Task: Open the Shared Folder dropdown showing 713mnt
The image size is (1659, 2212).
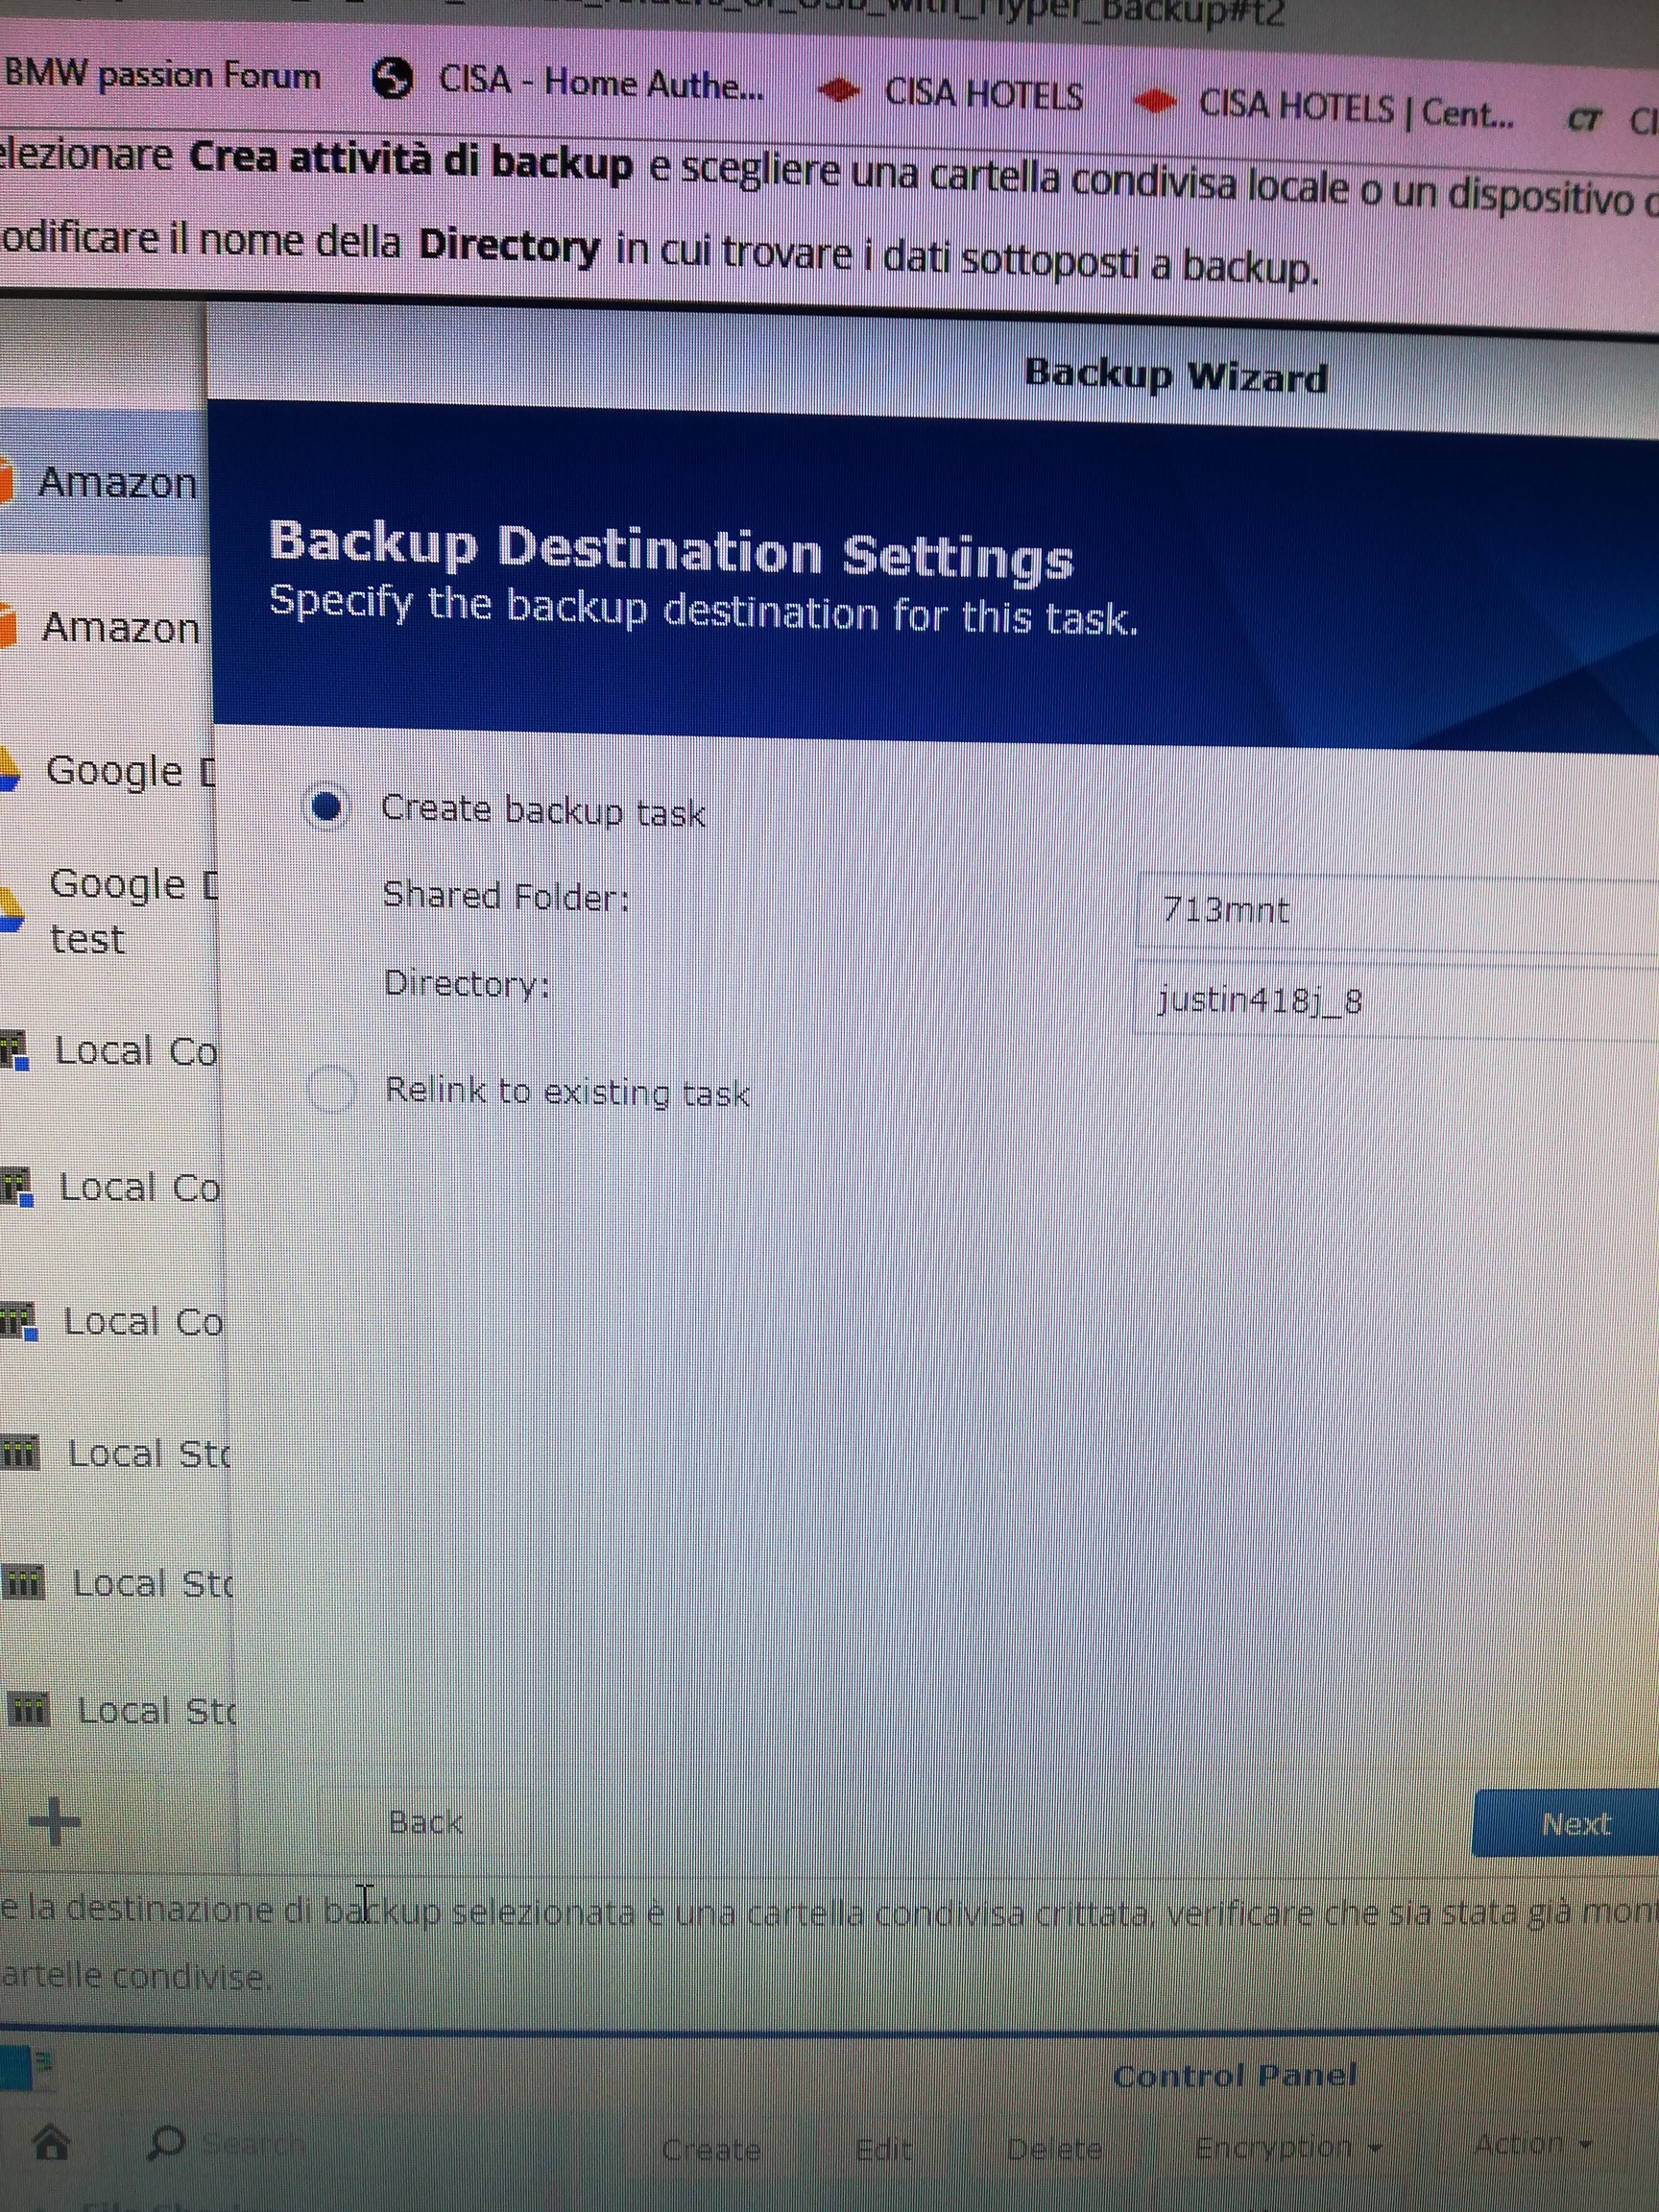Action: point(1400,912)
